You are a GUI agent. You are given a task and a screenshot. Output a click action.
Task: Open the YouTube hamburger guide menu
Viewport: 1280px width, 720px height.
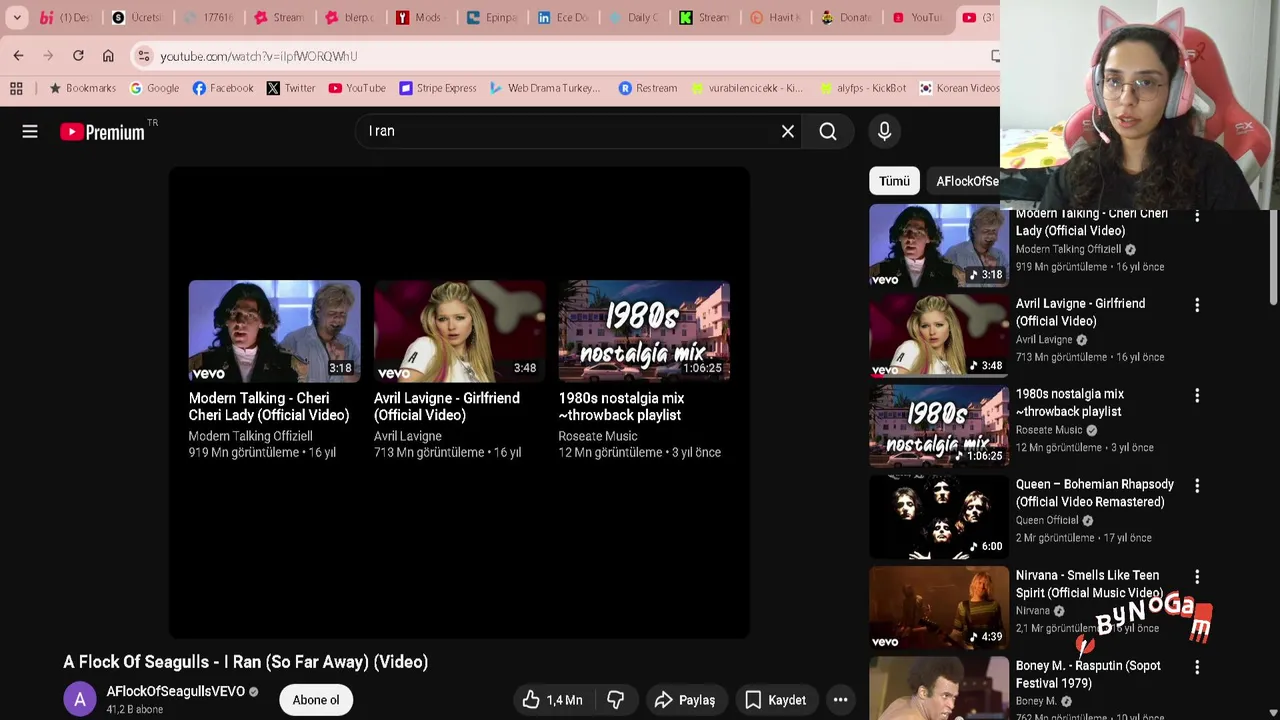pyautogui.click(x=30, y=131)
